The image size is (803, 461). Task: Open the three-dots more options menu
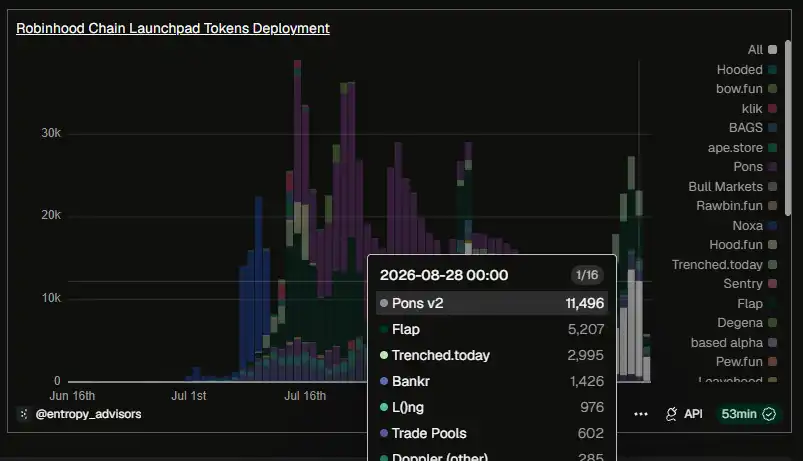click(641, 414)
